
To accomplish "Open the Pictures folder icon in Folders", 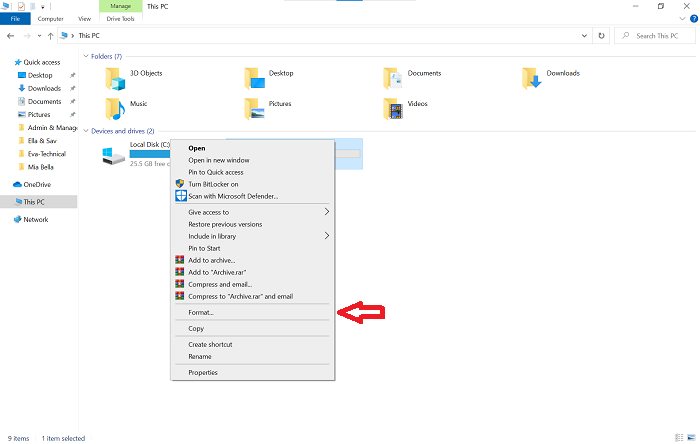I will (x=254, y=109).
